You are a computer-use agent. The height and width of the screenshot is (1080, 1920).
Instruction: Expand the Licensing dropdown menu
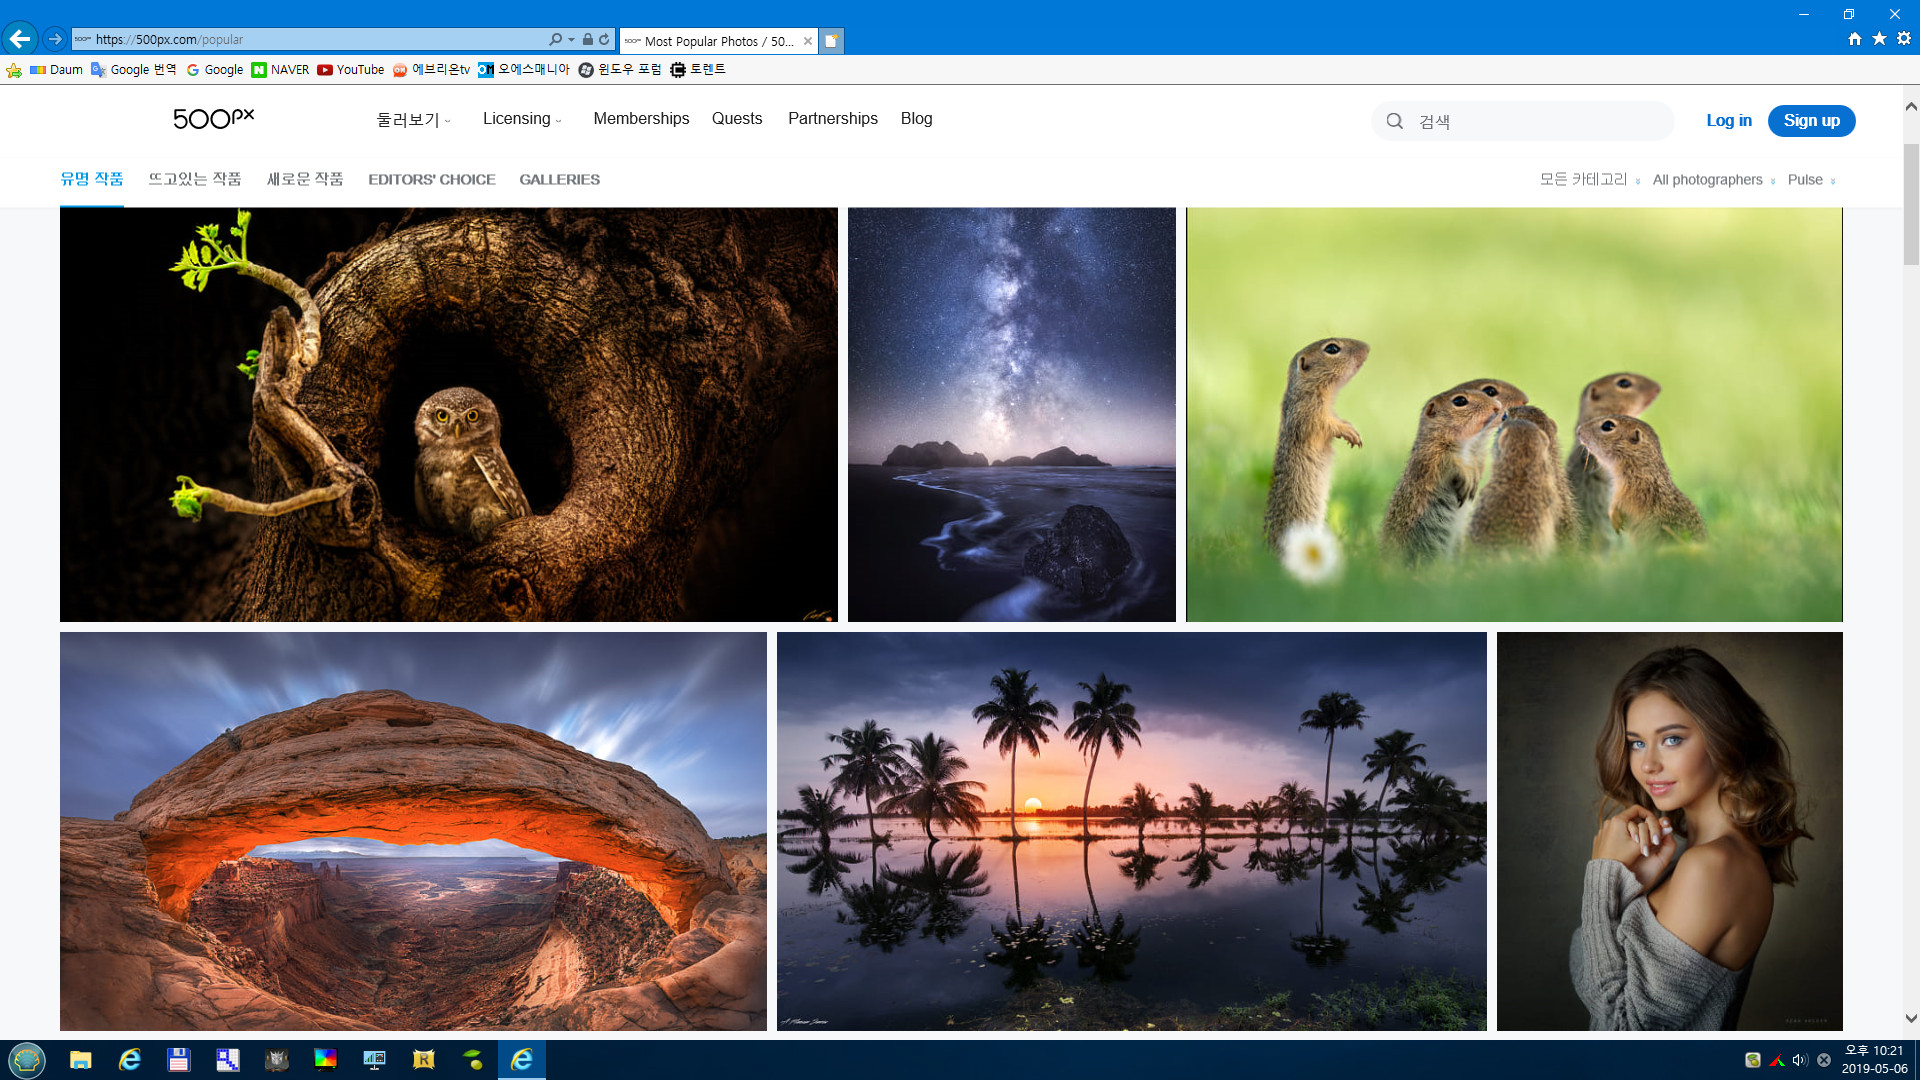(522, 119)
